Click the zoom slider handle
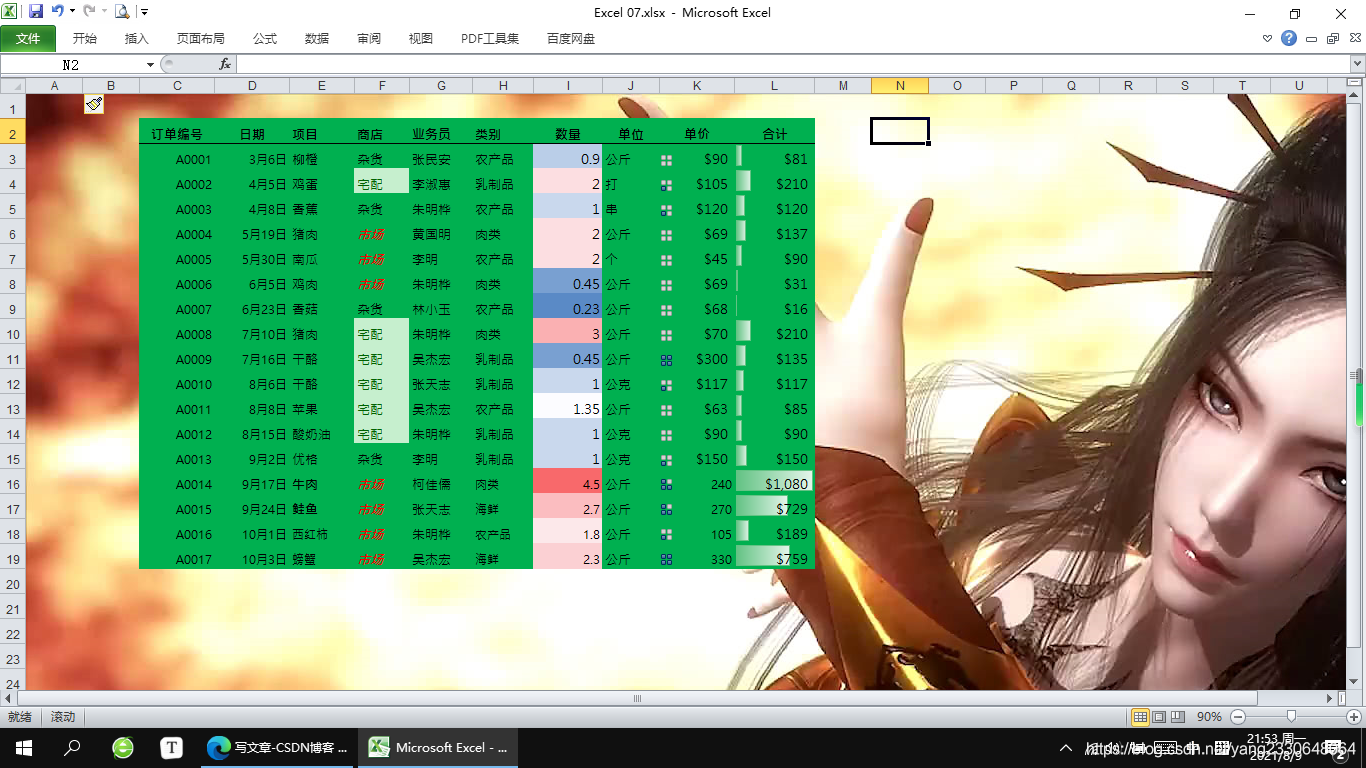 click(1291, 717)
